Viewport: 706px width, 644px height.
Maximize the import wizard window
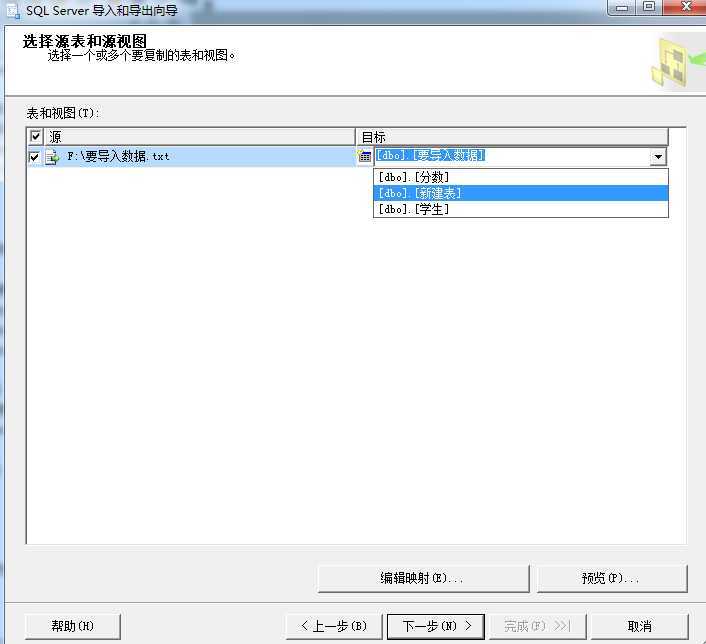coord(648,7)
